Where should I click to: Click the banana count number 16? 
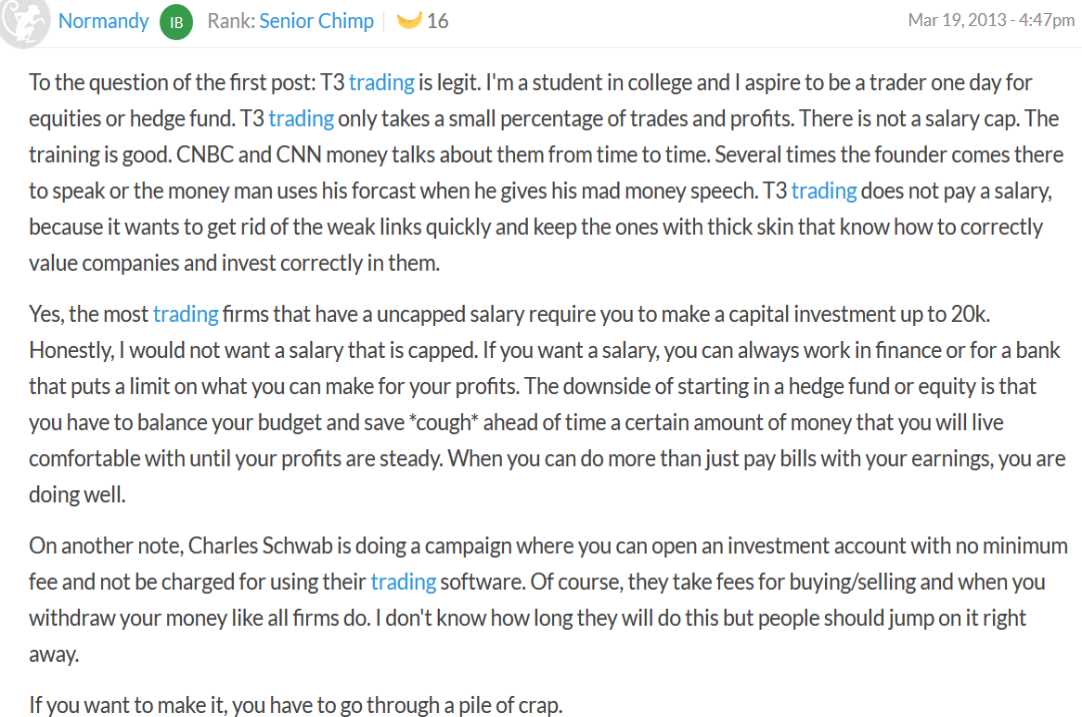click(x=437, y=21)
